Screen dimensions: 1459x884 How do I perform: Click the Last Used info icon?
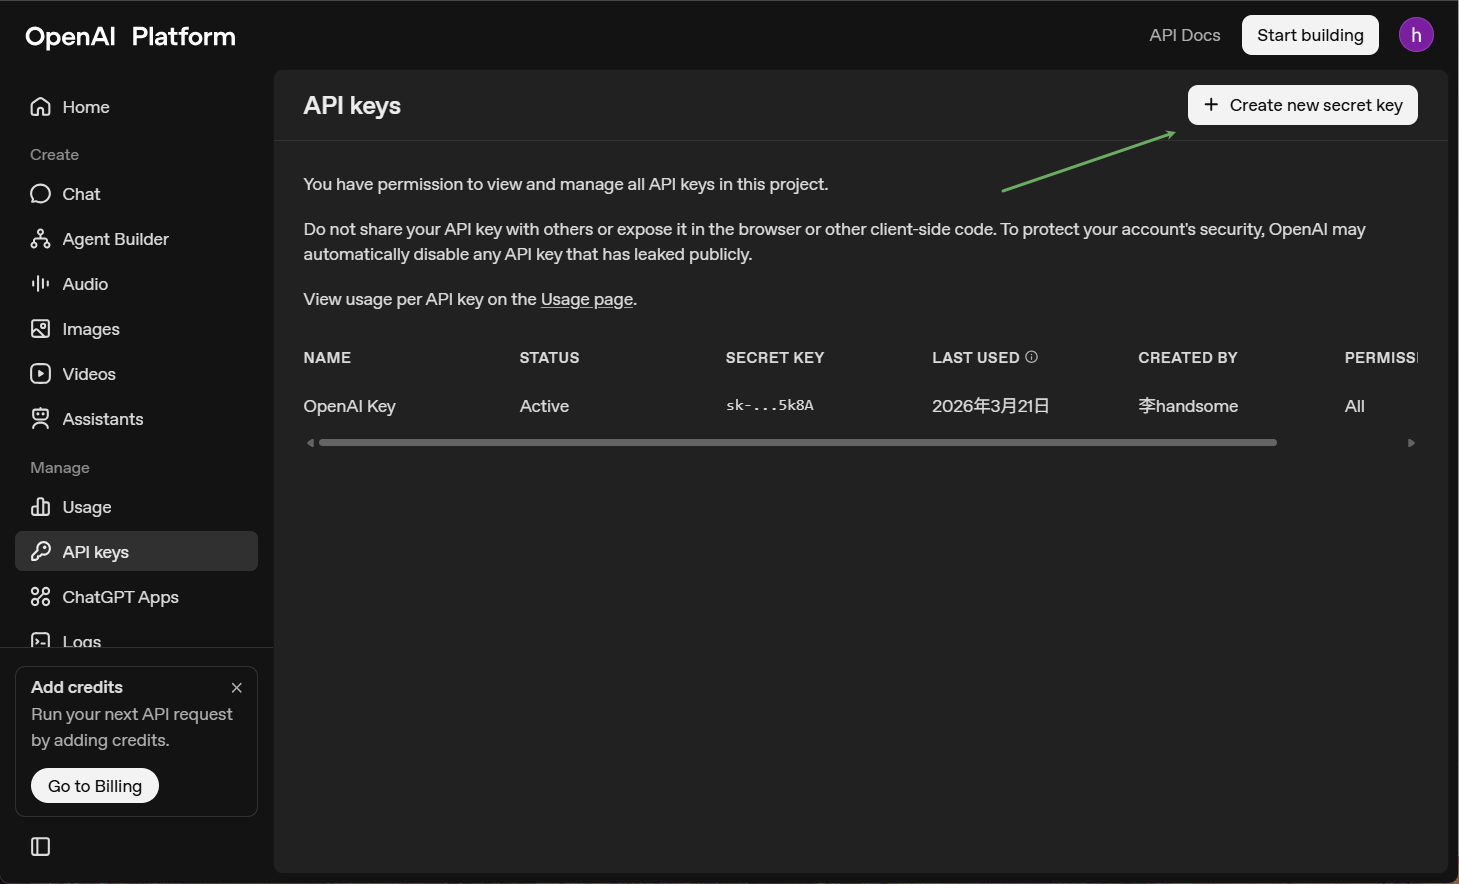click(x=1031, y=357)
